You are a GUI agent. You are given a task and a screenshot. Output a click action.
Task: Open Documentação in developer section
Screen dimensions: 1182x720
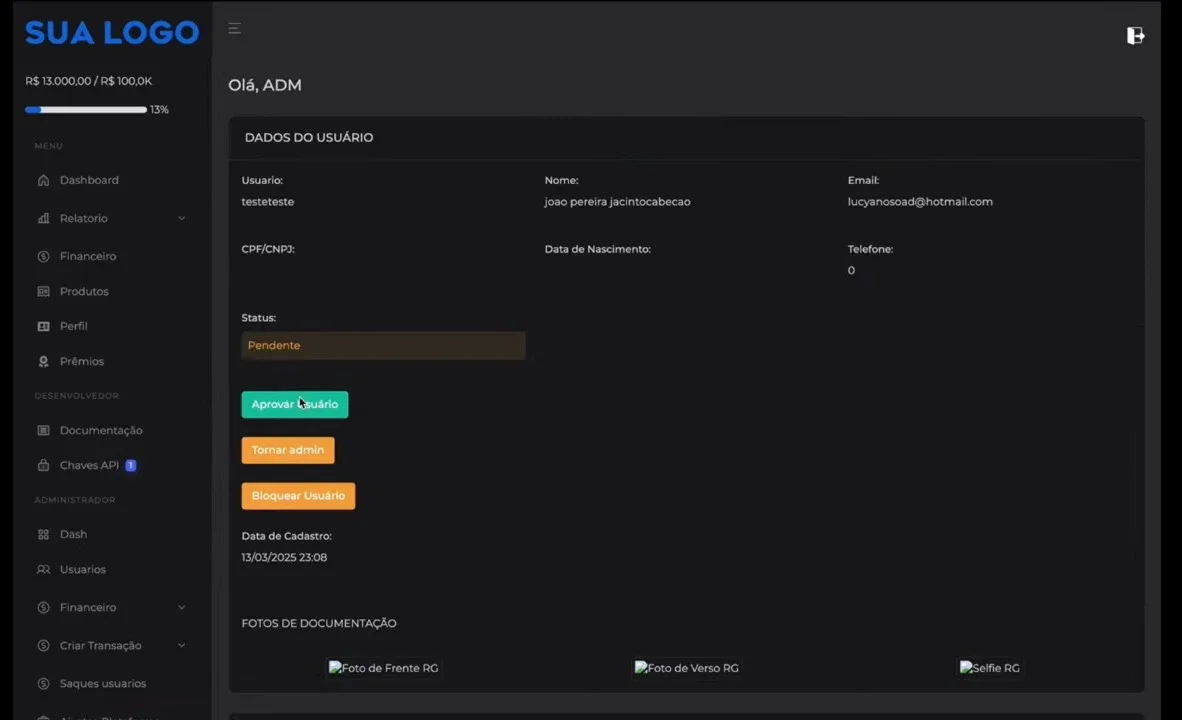(101, 430)
